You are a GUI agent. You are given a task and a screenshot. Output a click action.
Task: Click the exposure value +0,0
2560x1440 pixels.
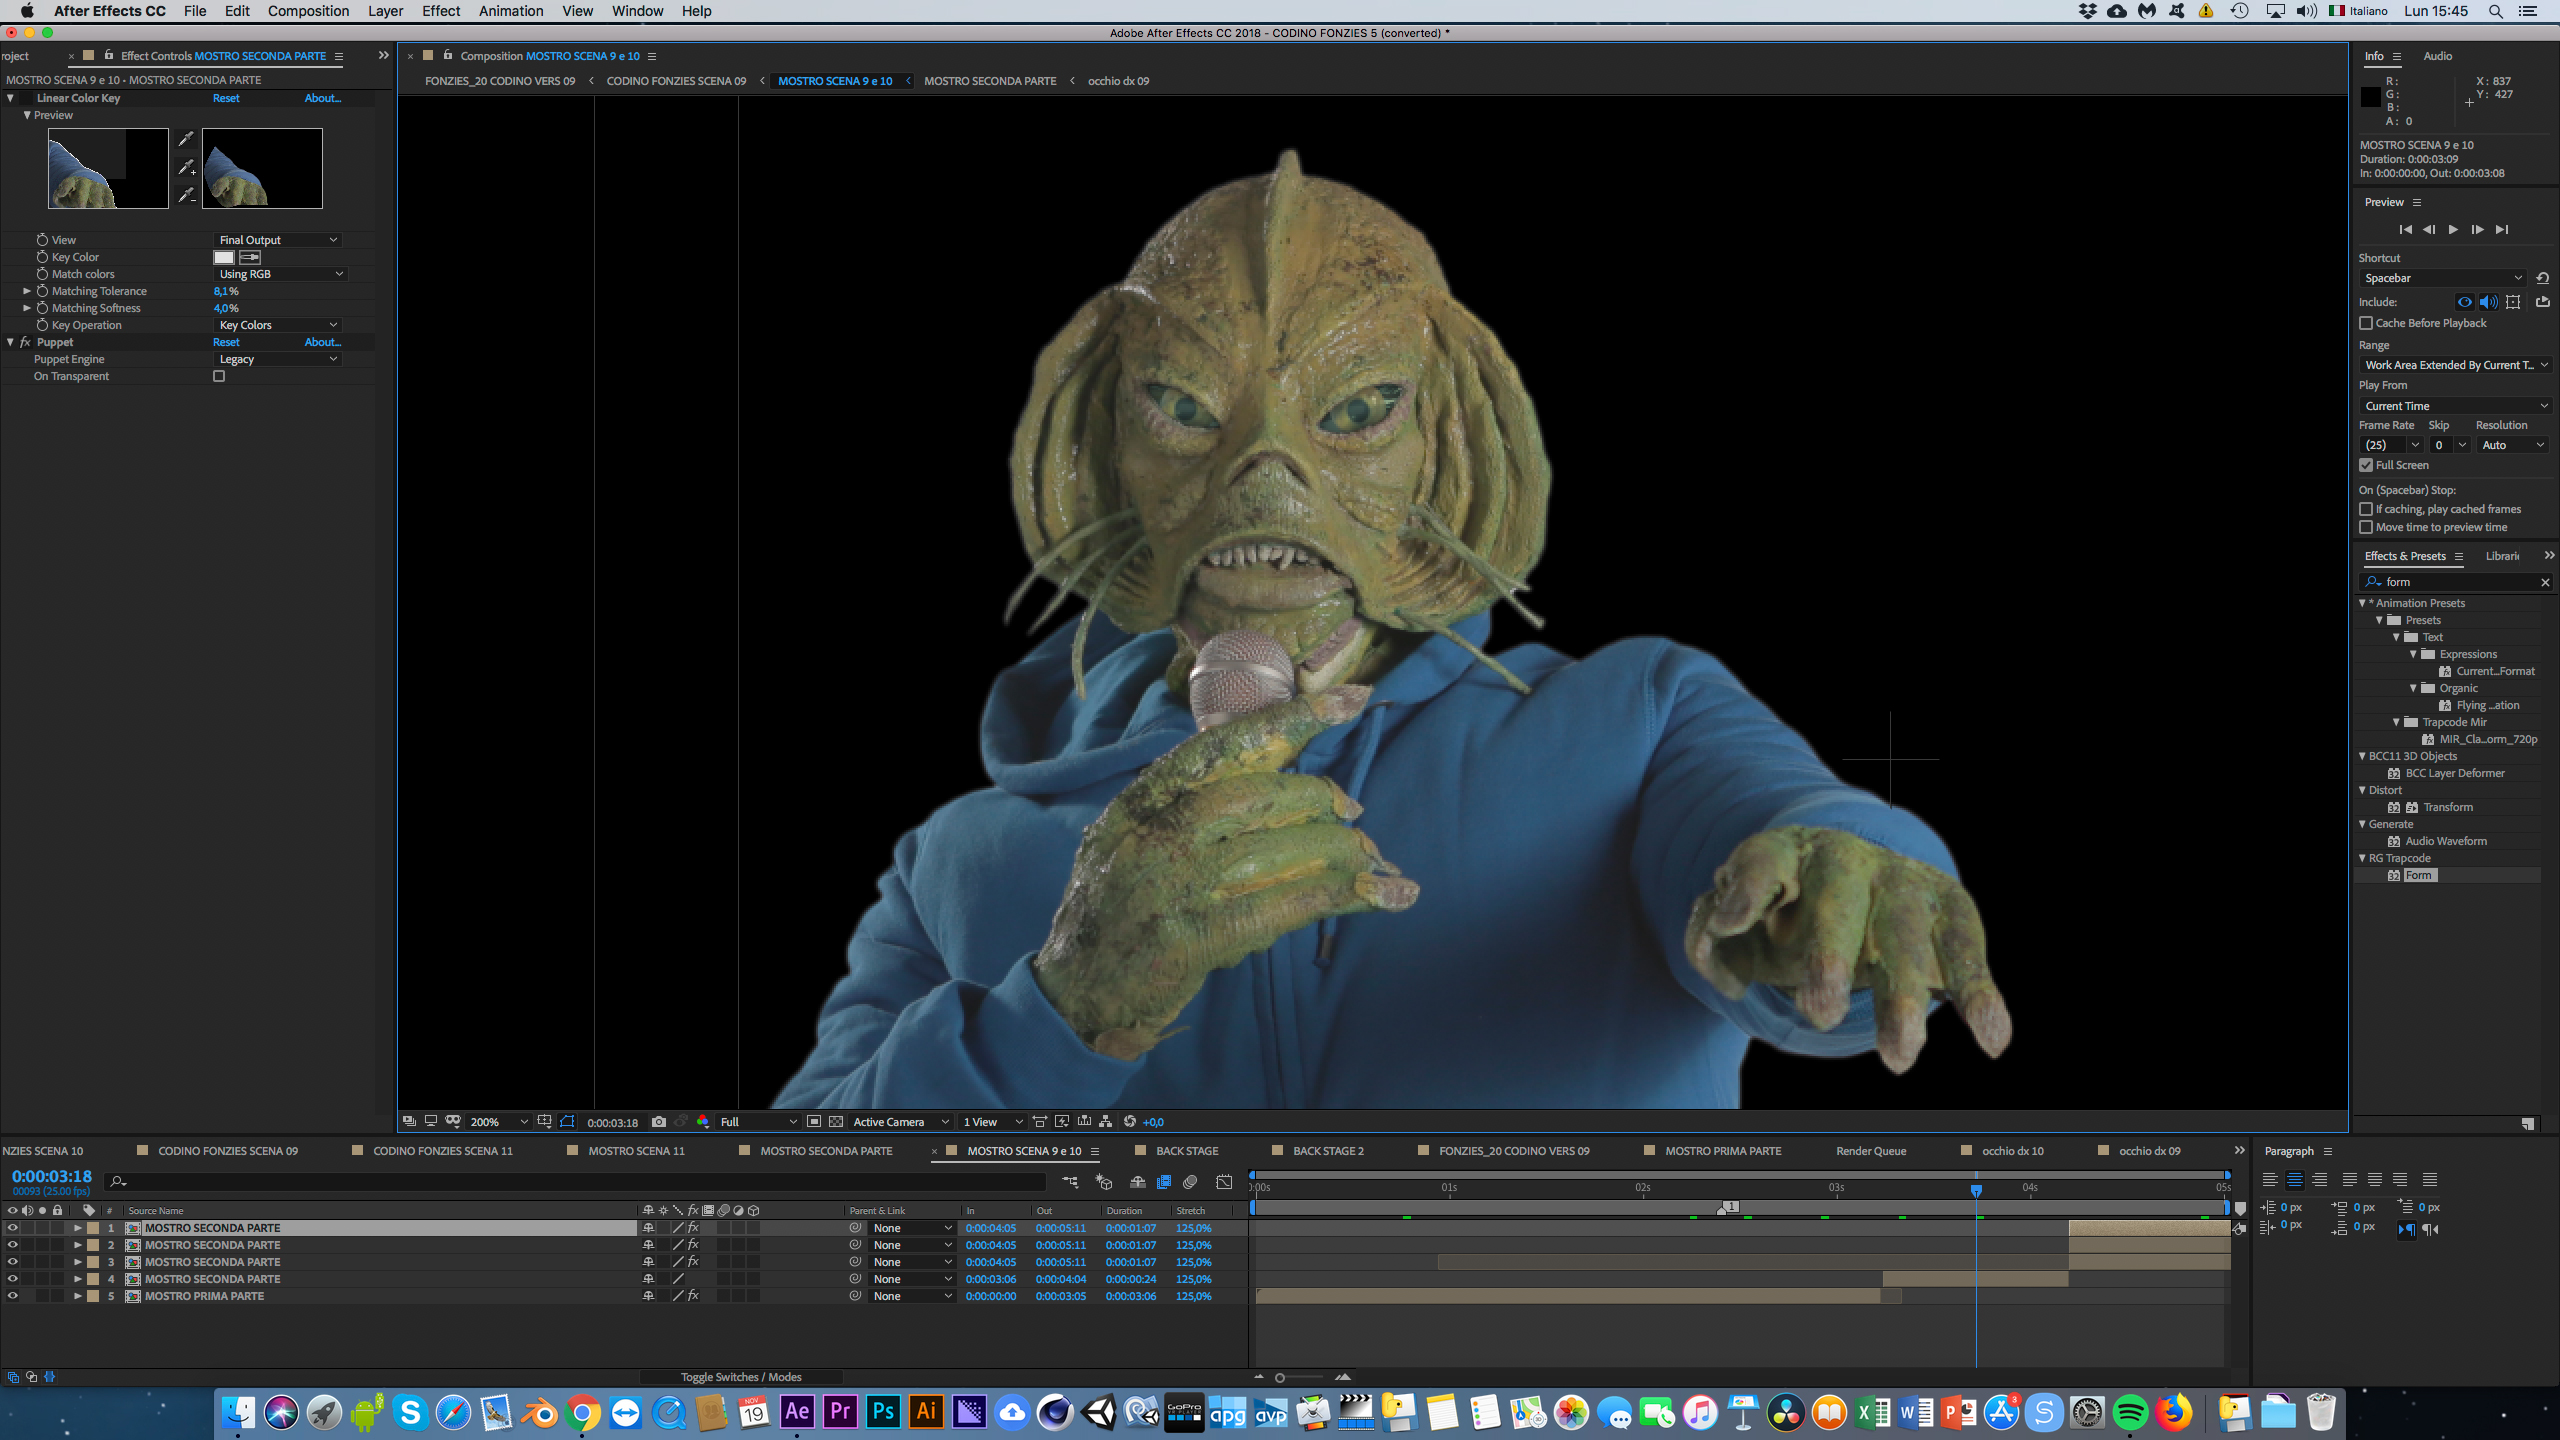point(1153,1122)
